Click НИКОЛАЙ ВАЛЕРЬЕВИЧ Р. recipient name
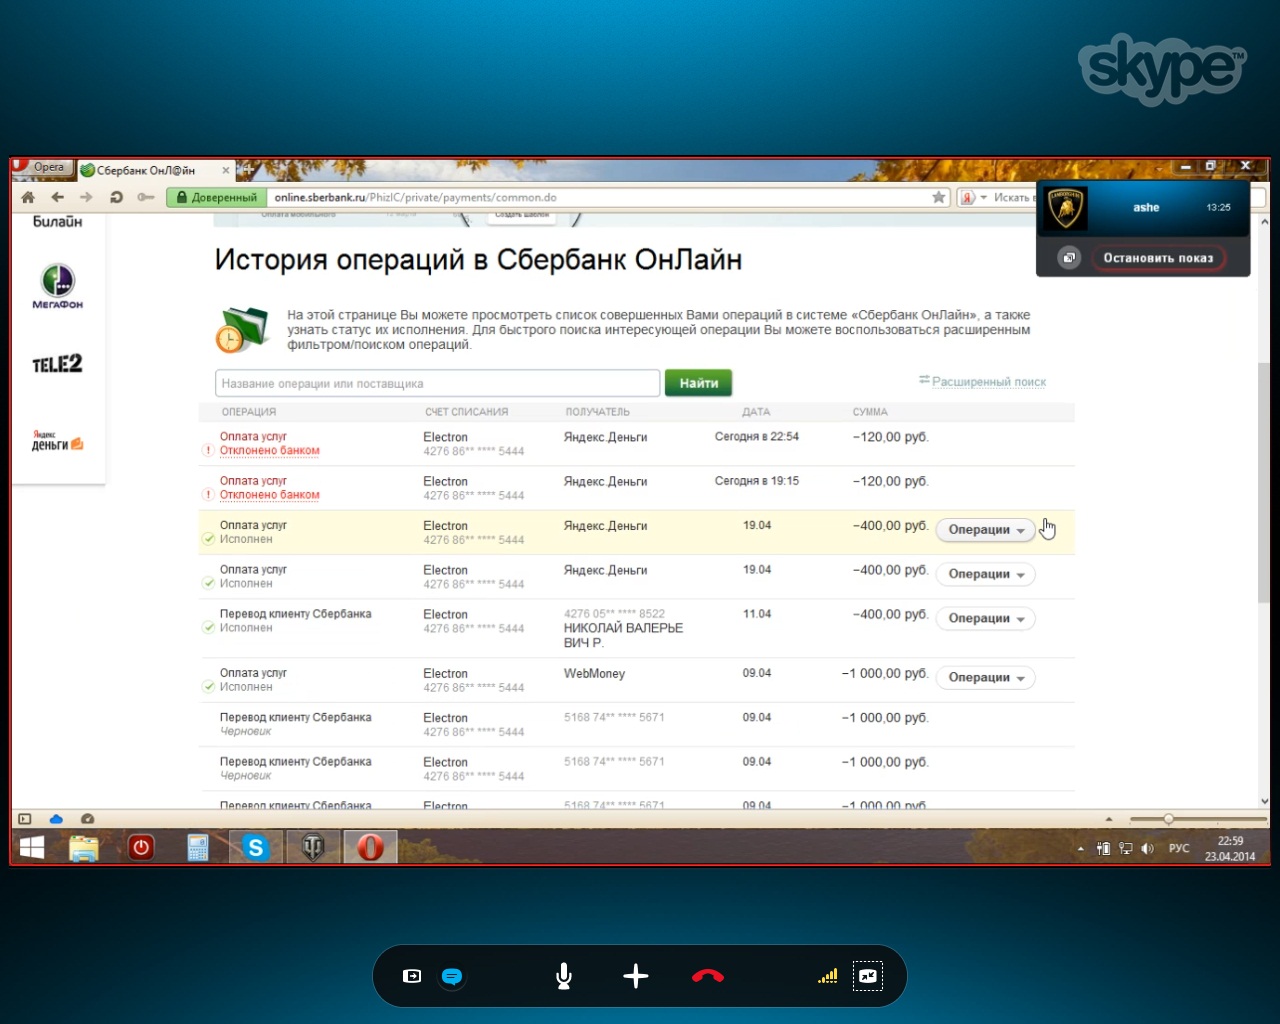Screen dimensions: 1280x1024 click(x=623, y=635)
